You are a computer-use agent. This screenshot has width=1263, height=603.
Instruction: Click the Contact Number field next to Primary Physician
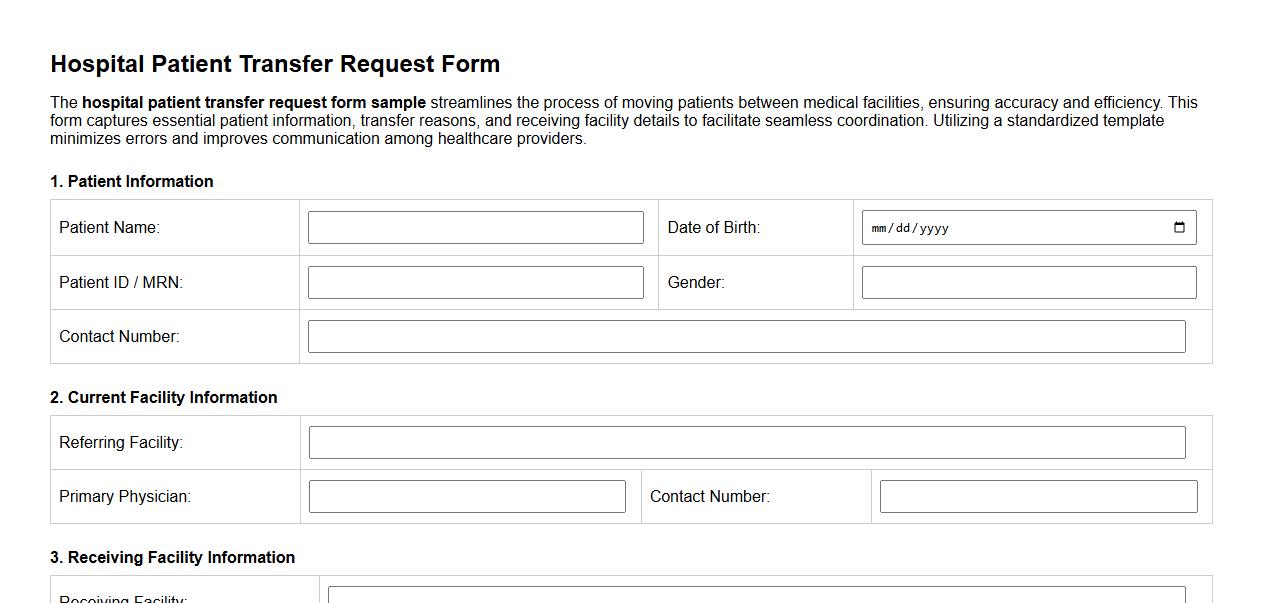tap(1036, 496)
